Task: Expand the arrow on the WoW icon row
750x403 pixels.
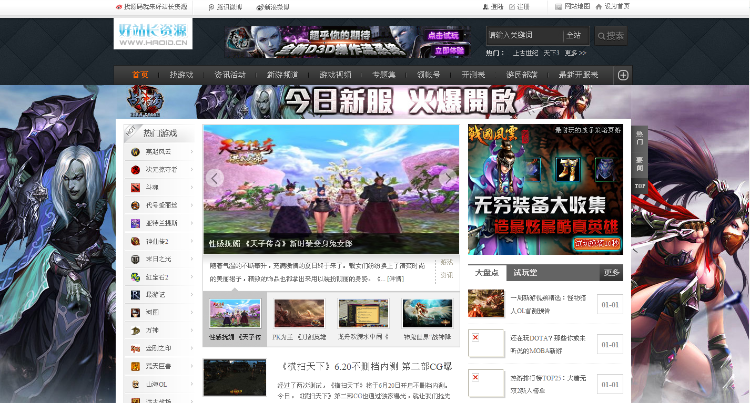Action: (x=191, y=152)
